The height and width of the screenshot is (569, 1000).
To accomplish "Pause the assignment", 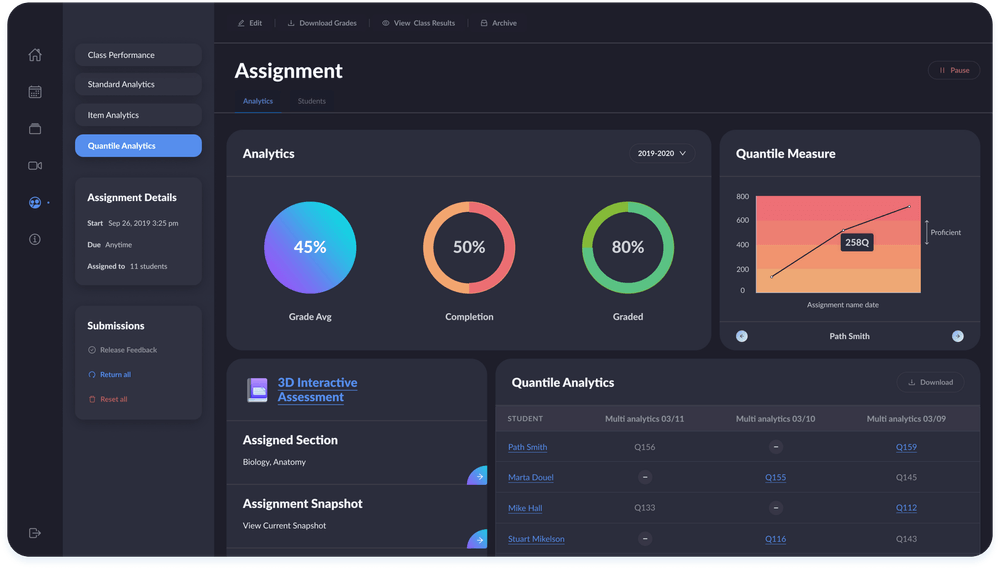I will tap(953, 71).
